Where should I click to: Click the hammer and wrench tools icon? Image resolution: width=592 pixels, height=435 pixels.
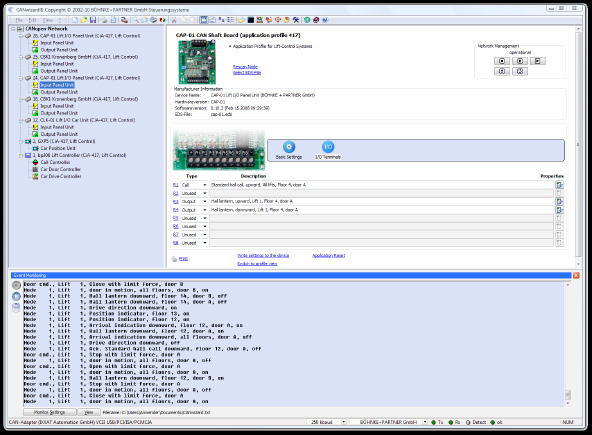pos(296,20)
